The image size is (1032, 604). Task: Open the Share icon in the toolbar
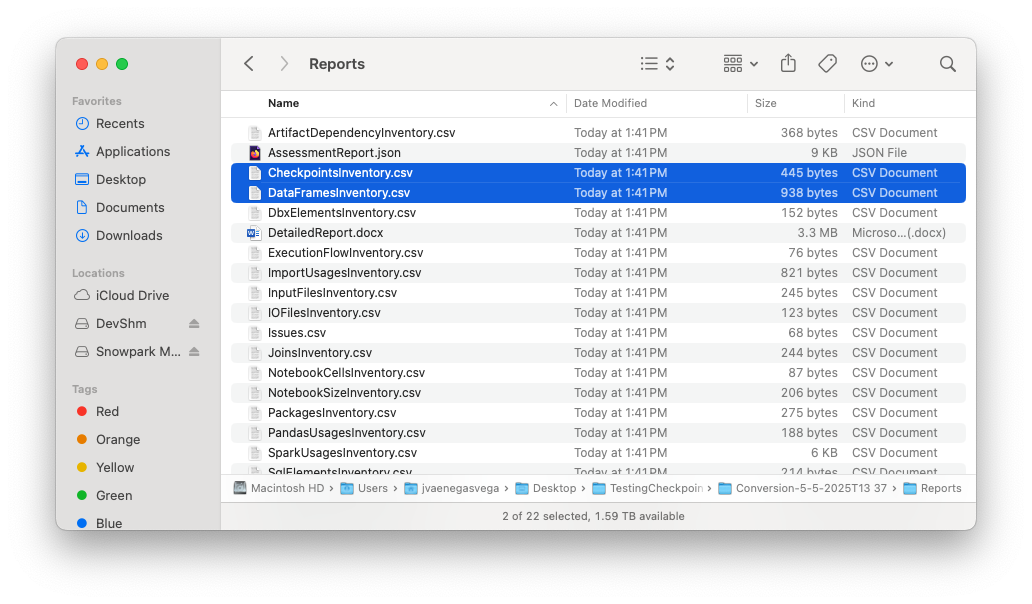(788, 63)
